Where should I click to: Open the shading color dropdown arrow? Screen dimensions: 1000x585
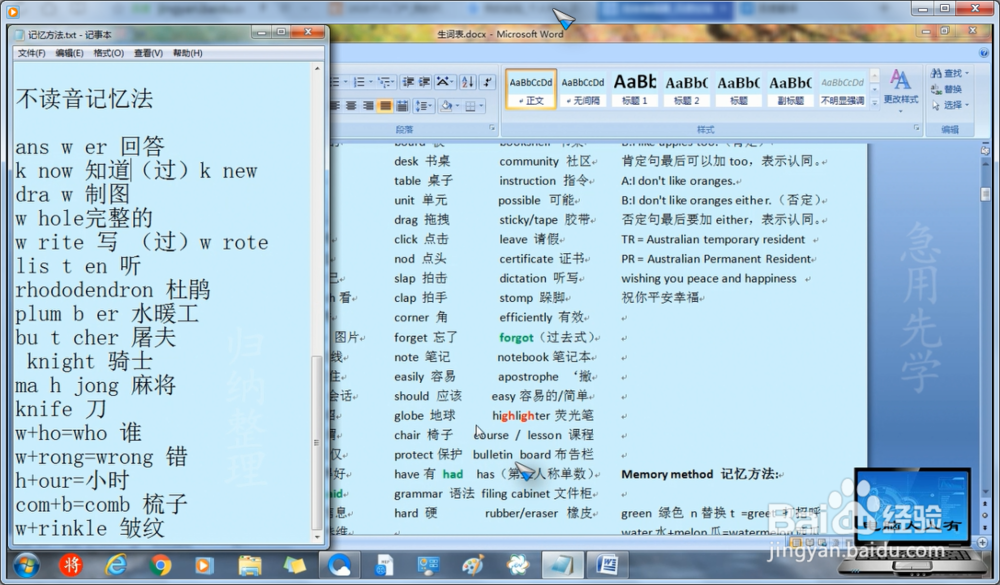[x=457, y=106]
